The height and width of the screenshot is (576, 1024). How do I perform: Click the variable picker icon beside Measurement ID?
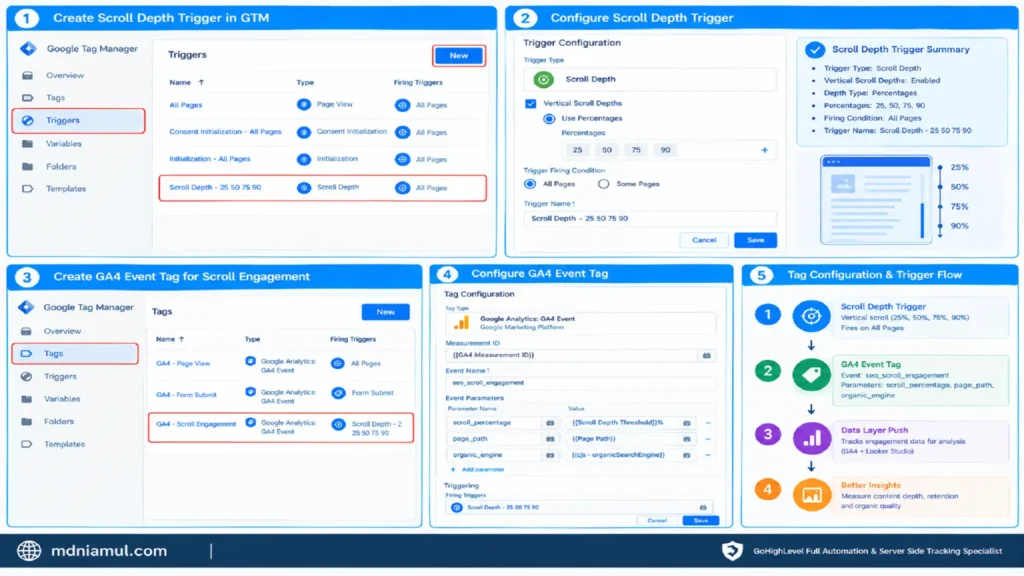(707, 355)
